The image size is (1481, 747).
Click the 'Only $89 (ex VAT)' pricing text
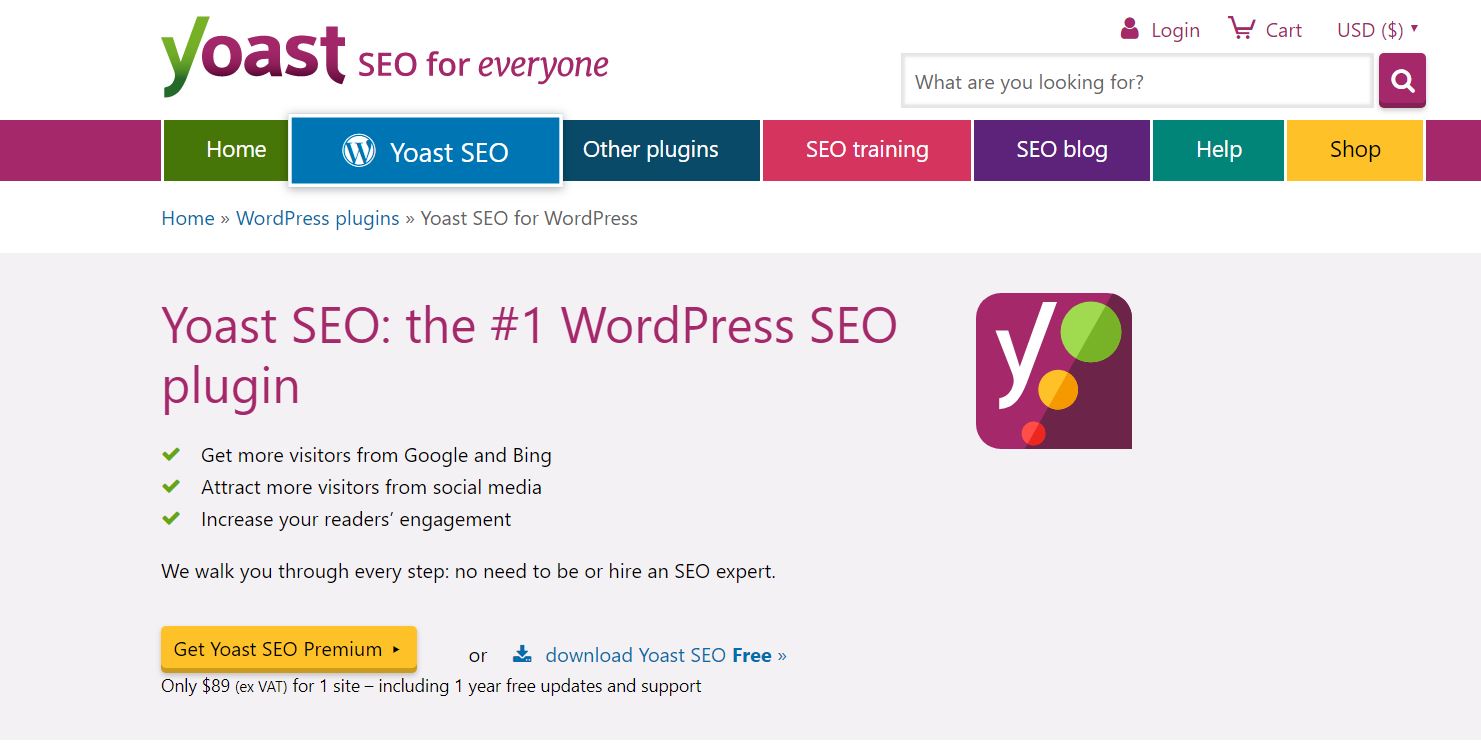[224, 686]
